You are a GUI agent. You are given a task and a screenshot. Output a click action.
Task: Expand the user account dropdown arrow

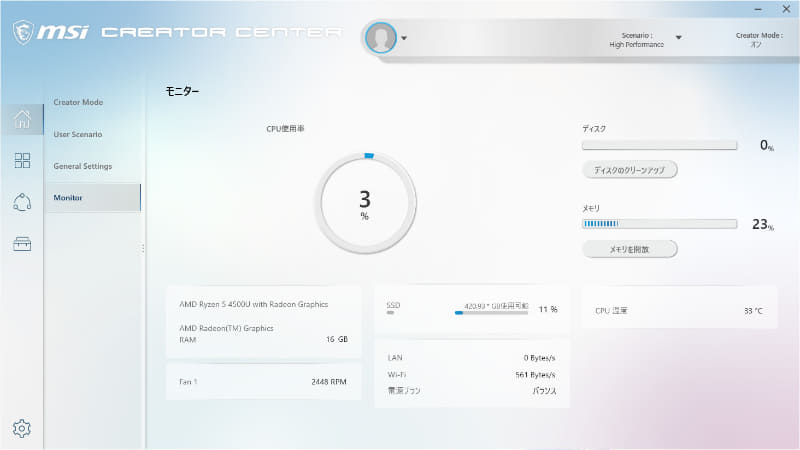pyautogui.click(x=404, y=38)
